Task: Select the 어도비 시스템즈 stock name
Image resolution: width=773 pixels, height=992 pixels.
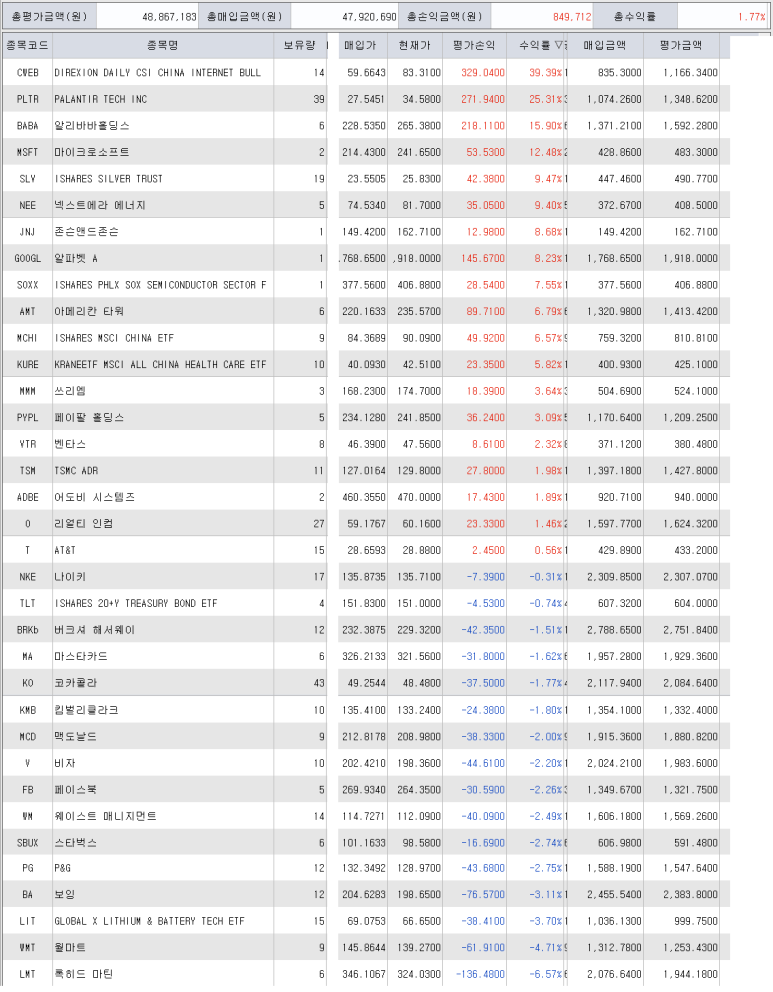Action: pos(95,498)
